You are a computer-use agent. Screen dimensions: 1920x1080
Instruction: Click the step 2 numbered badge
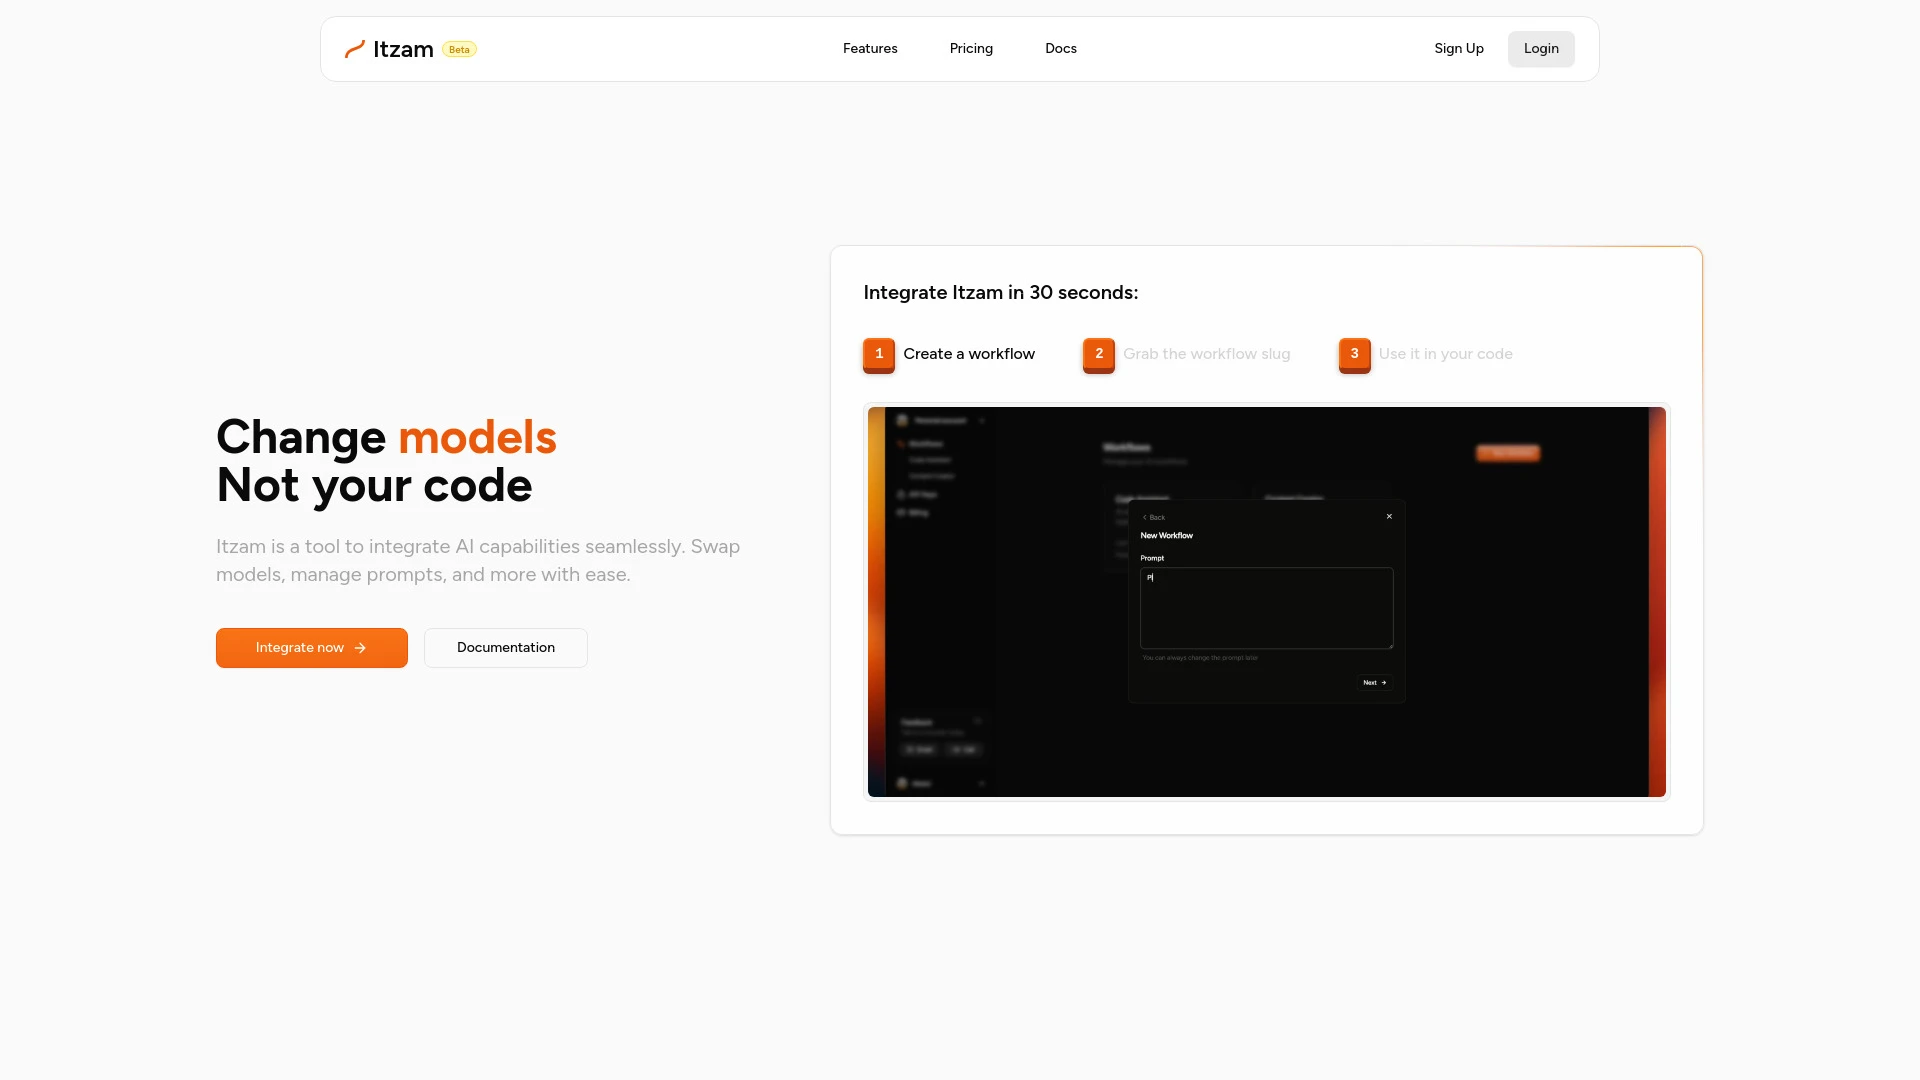1098,354
